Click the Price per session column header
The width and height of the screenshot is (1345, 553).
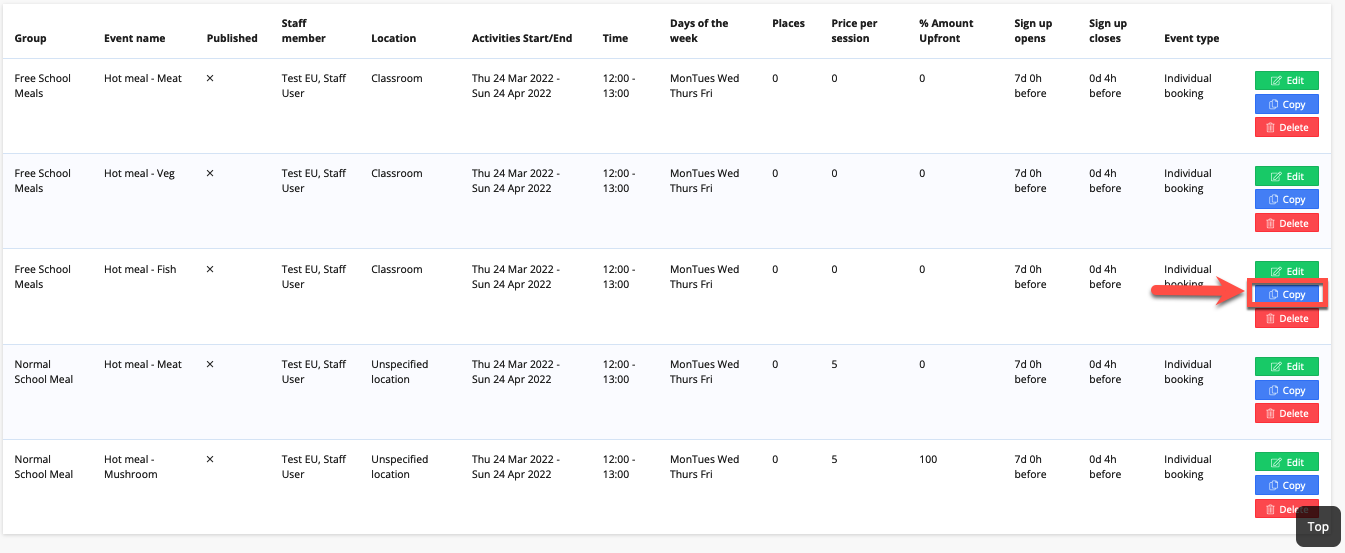(850, 31)
